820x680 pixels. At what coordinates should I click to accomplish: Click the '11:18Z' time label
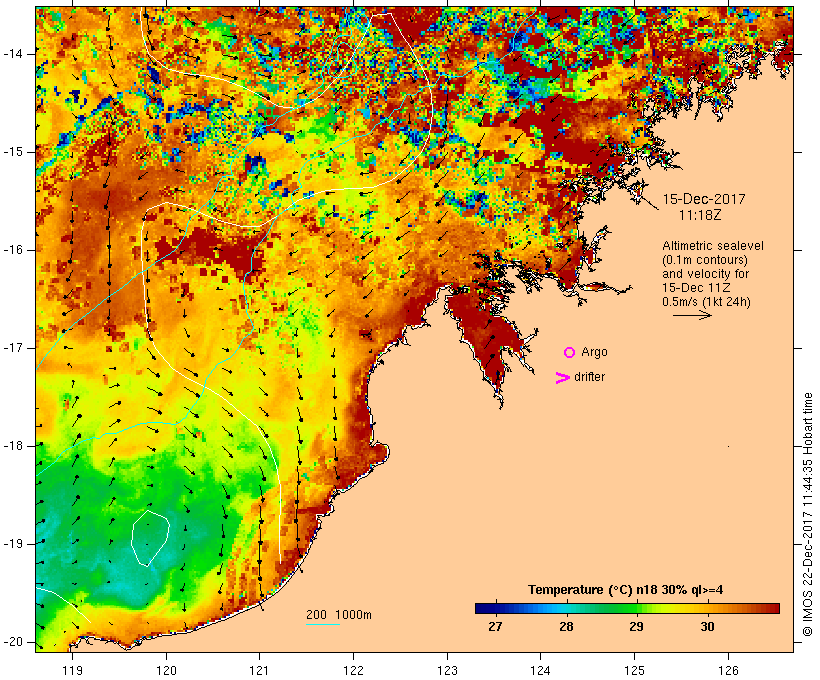click(700, 215)
